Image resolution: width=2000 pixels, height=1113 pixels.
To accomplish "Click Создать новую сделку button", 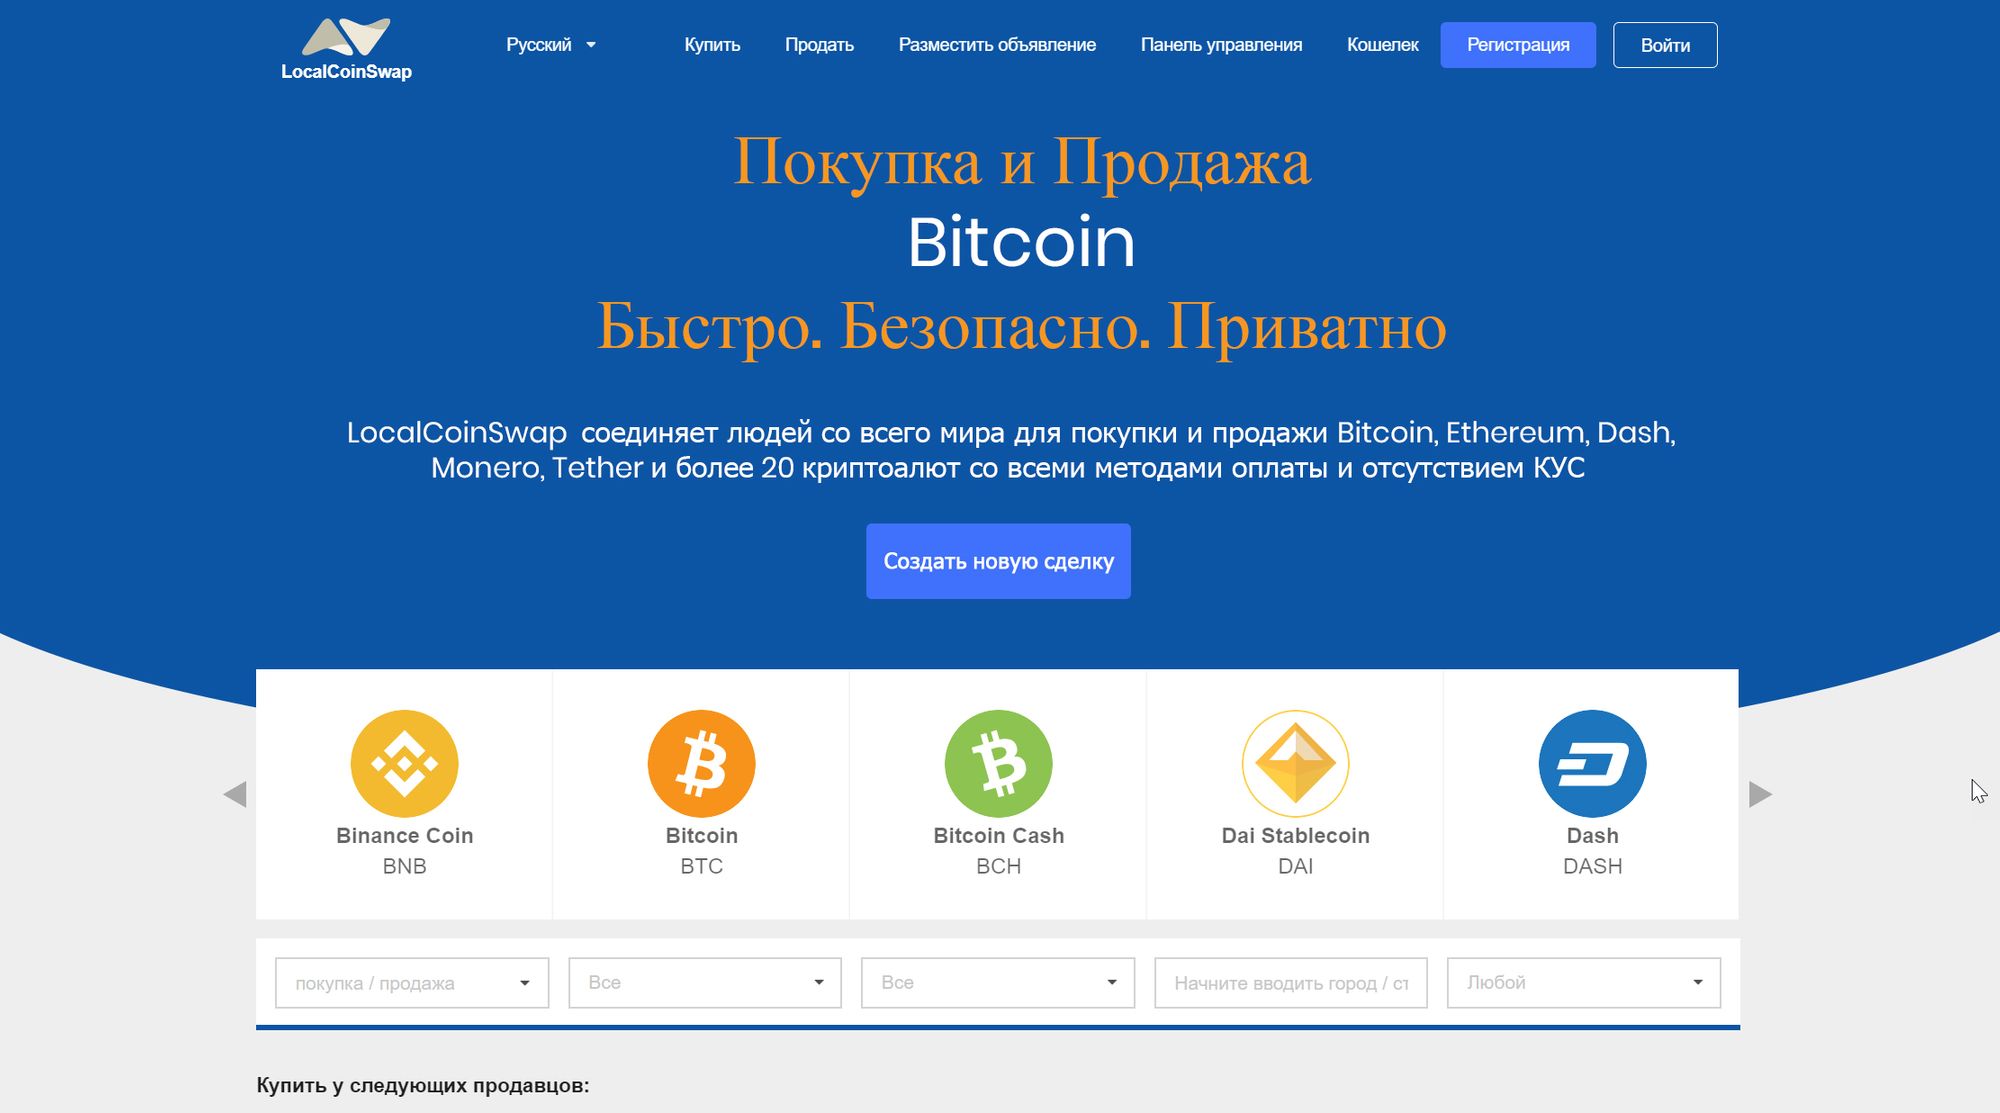I will [x=998, y=561].
